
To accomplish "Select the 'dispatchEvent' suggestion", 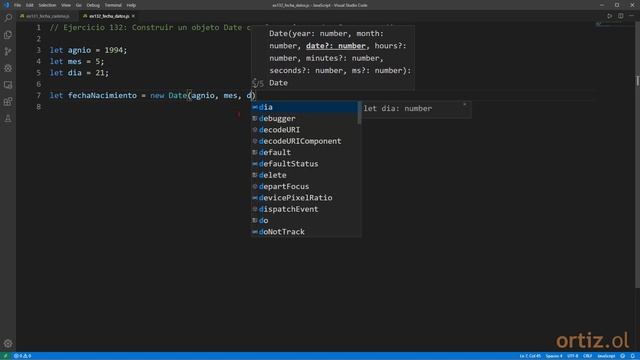I will coord(304,209).
